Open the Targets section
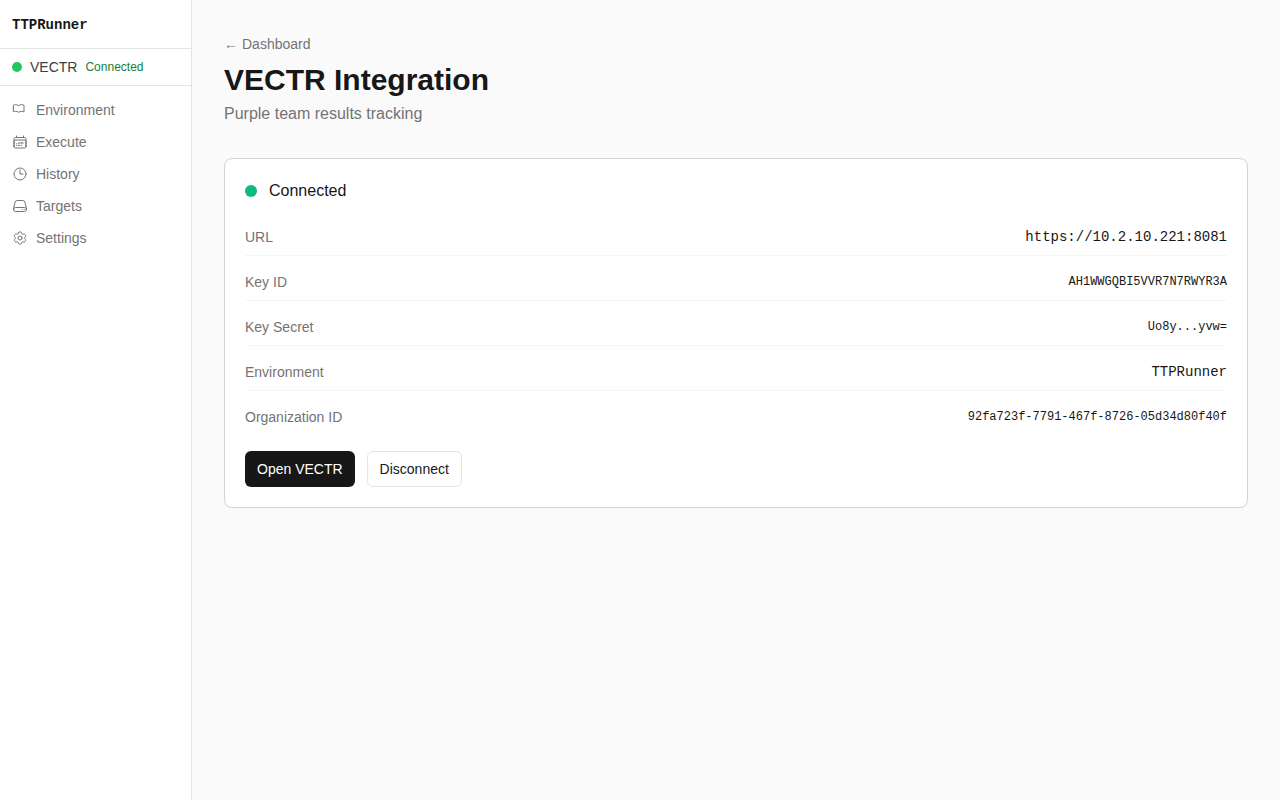Image resolution: width=1280 pixels, height=800 pixels. (x=95, y=206)
